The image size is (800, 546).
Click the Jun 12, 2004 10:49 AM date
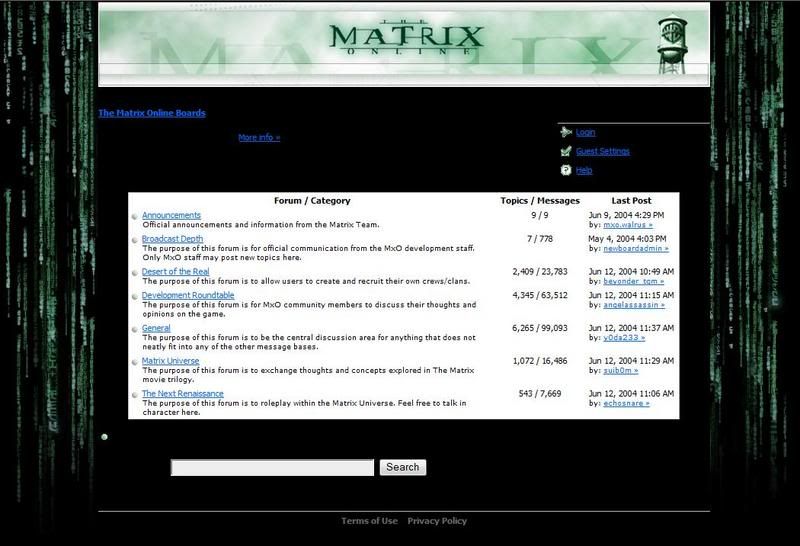631,271
